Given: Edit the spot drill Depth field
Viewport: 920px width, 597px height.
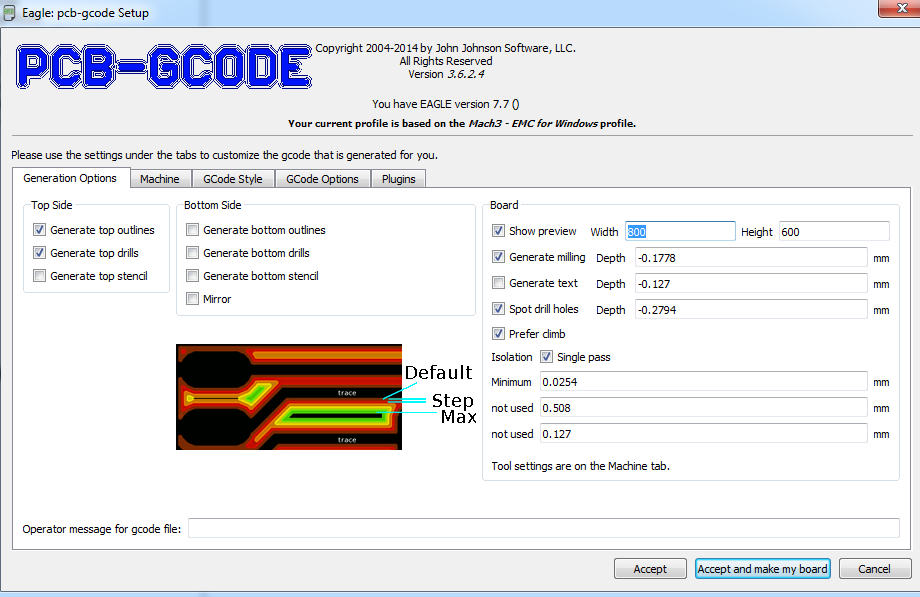Looking at the screenshot, I should pos(751,309).
